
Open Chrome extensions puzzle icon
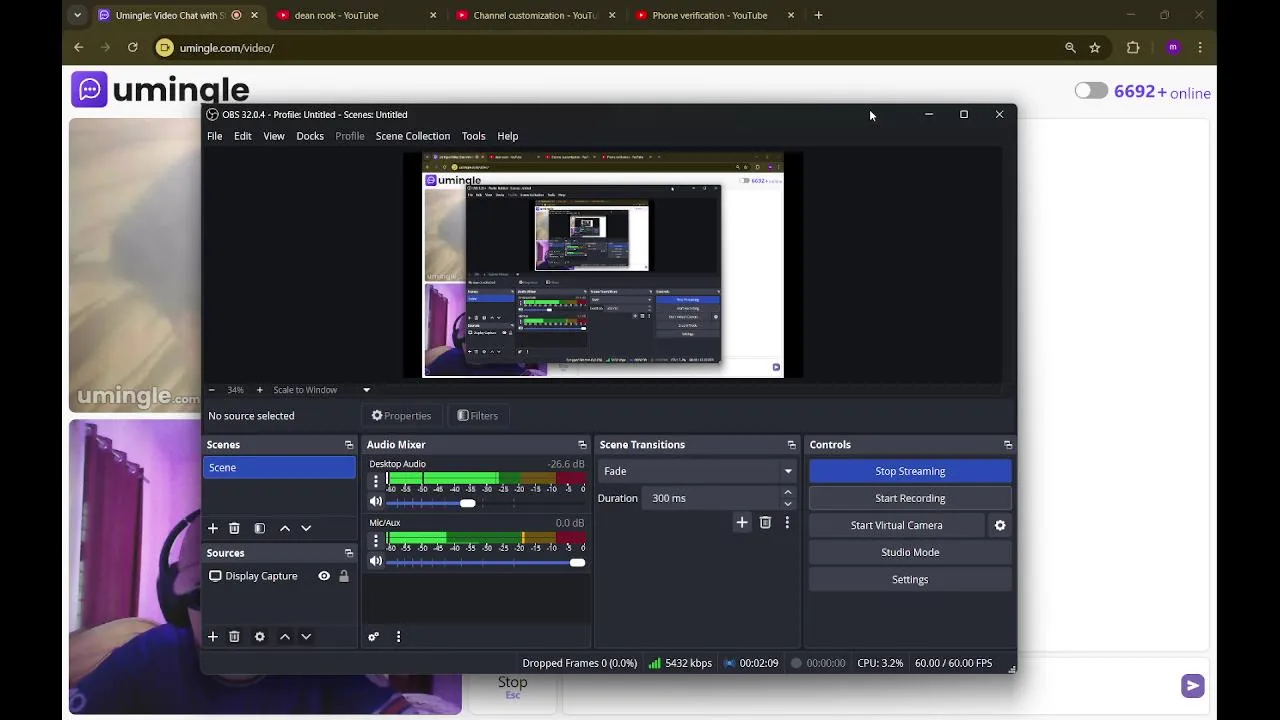point(1133,47)
